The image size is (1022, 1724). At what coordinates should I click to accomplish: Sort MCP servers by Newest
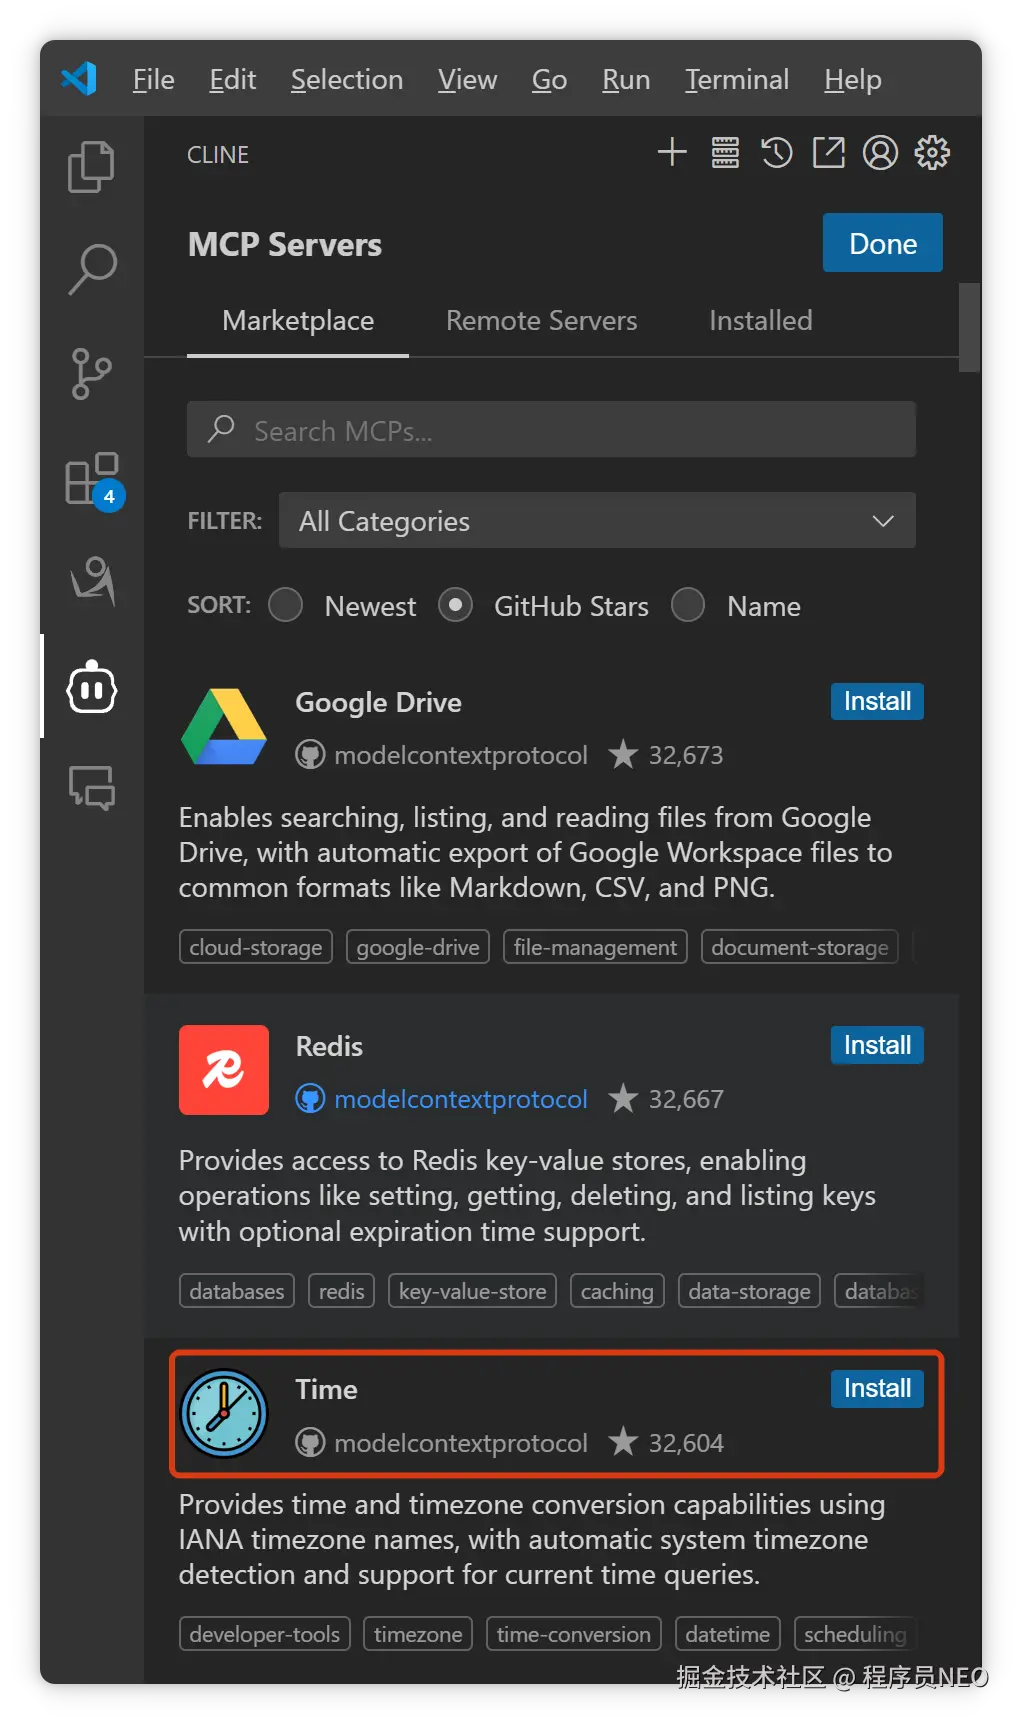point(286,605)
